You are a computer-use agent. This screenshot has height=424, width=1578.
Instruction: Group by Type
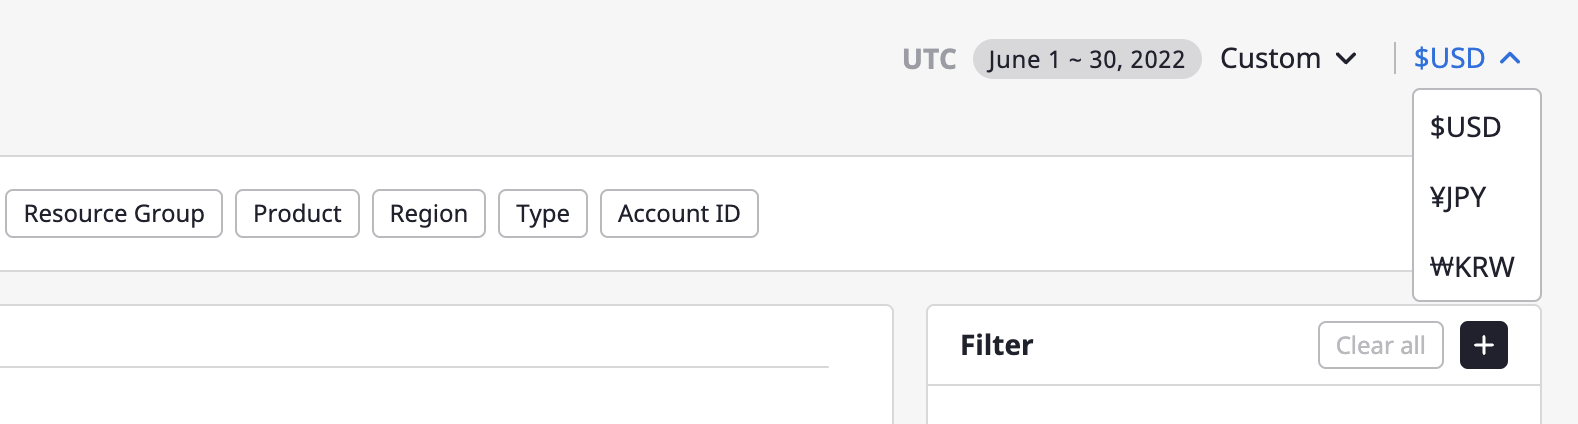(x=543, y=214)
